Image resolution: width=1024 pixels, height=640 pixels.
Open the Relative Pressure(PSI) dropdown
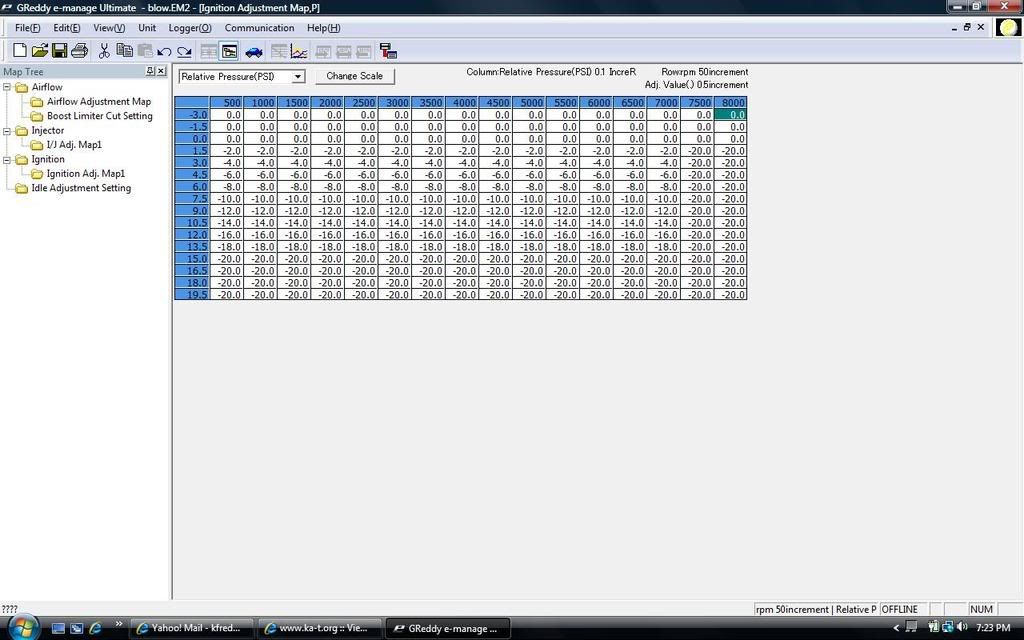point(298,76)
